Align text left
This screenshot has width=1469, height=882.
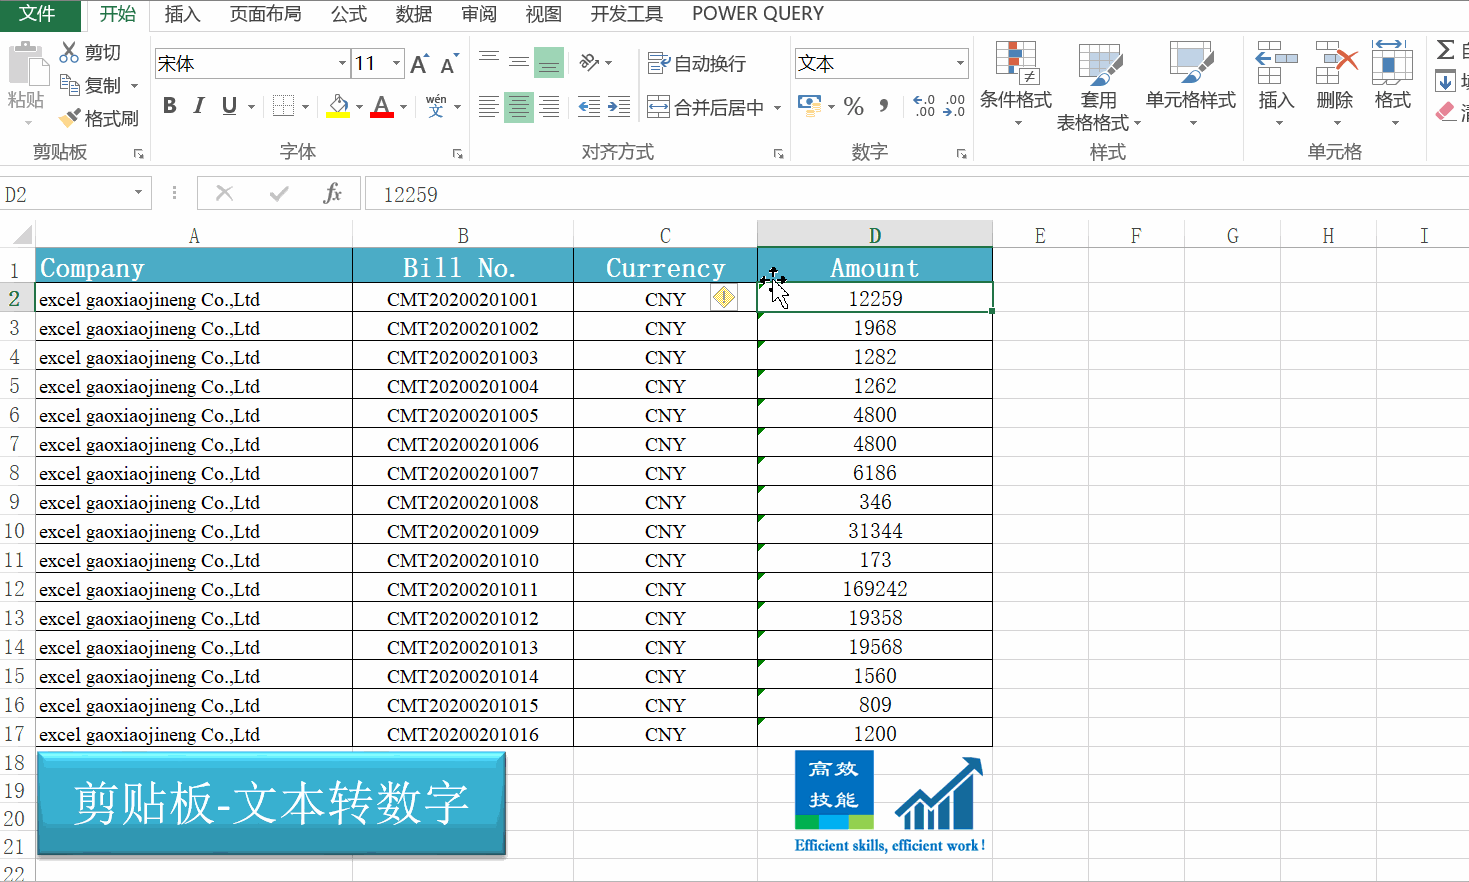pyautogui.click(x=489, y=107)
